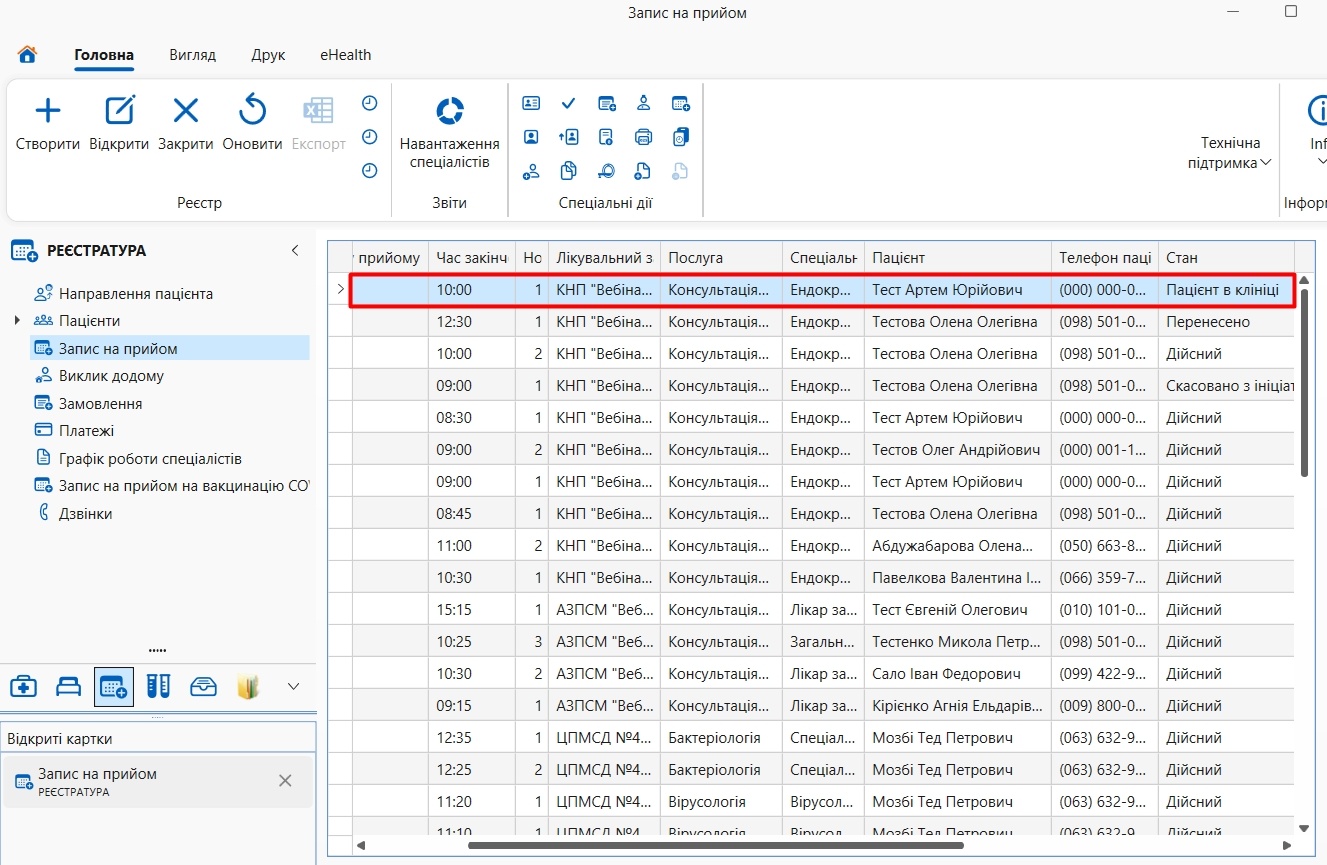Click the Скасовано з ініціат status cell
The width and height of the screenshot is (1327, 865).
[1226, 386]
